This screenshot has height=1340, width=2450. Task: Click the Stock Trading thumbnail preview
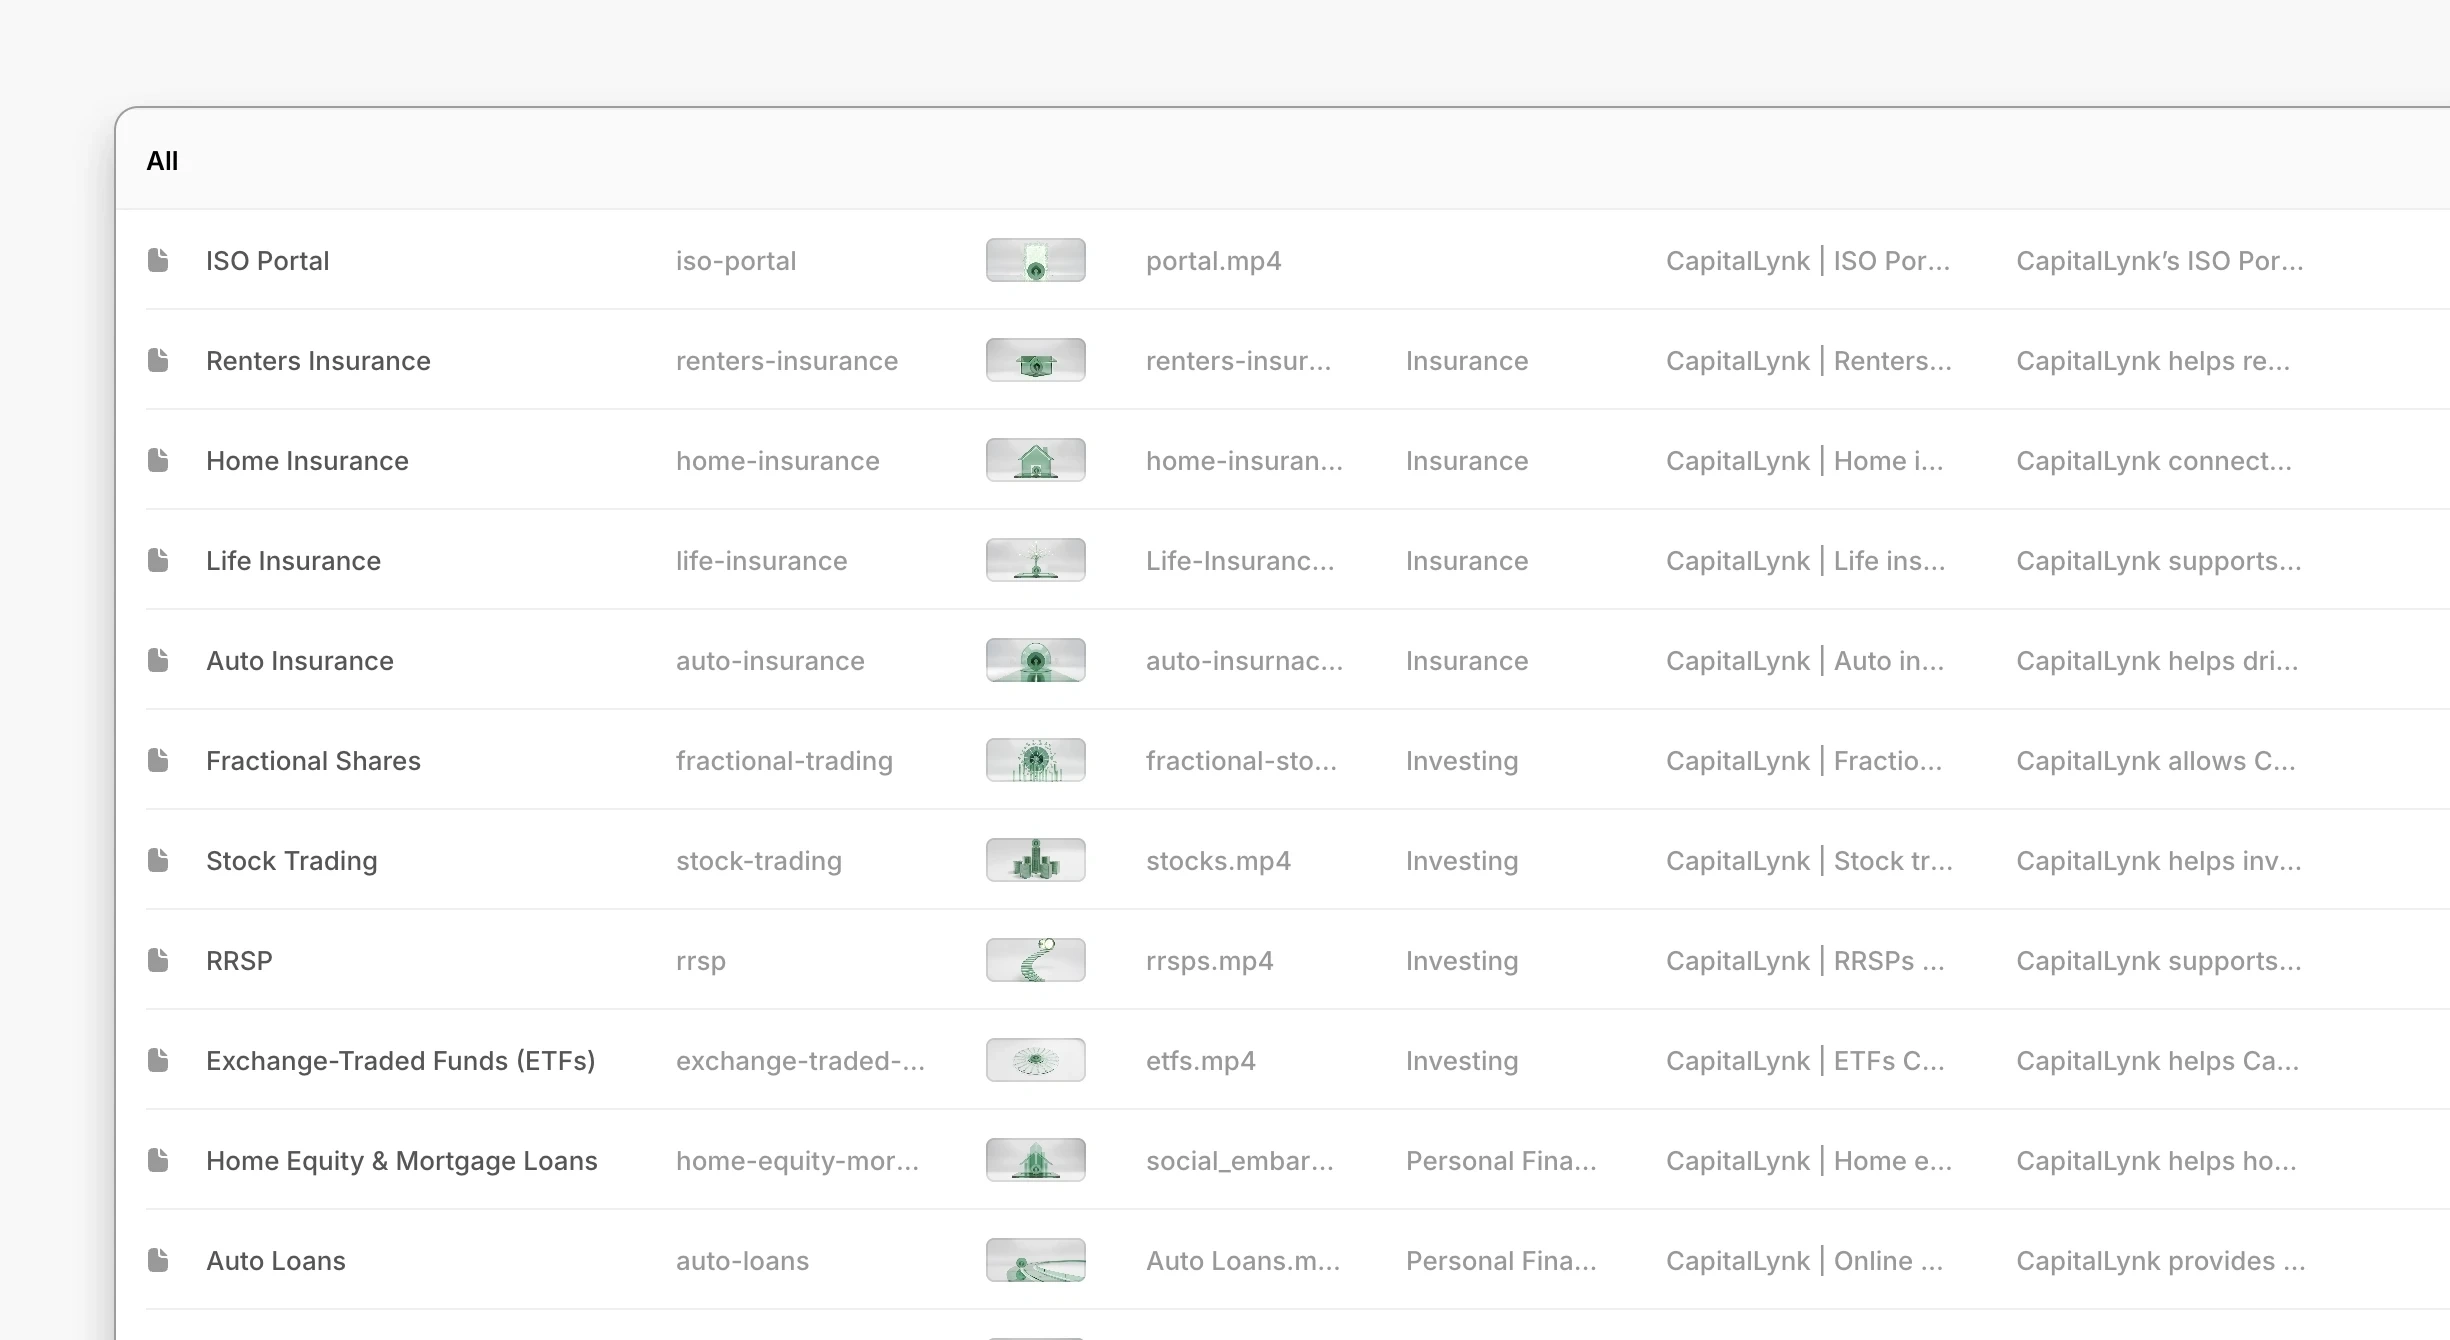1035,860
